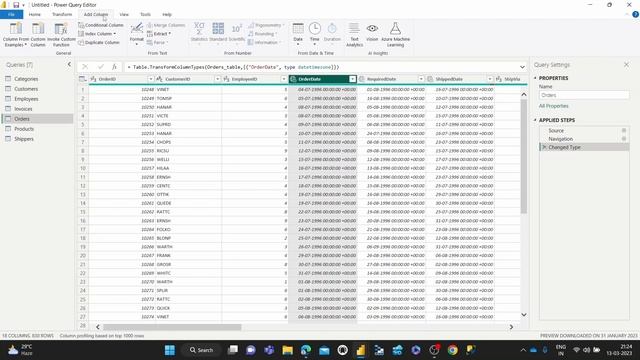Open CustomerID column filter dropdown
640x360 pixels.
coord(218,79)
